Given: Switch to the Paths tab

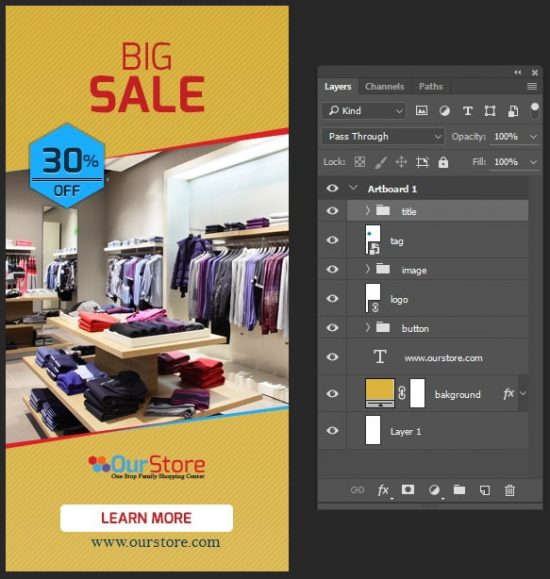Looking at the screenshot, I should point(431,87).
